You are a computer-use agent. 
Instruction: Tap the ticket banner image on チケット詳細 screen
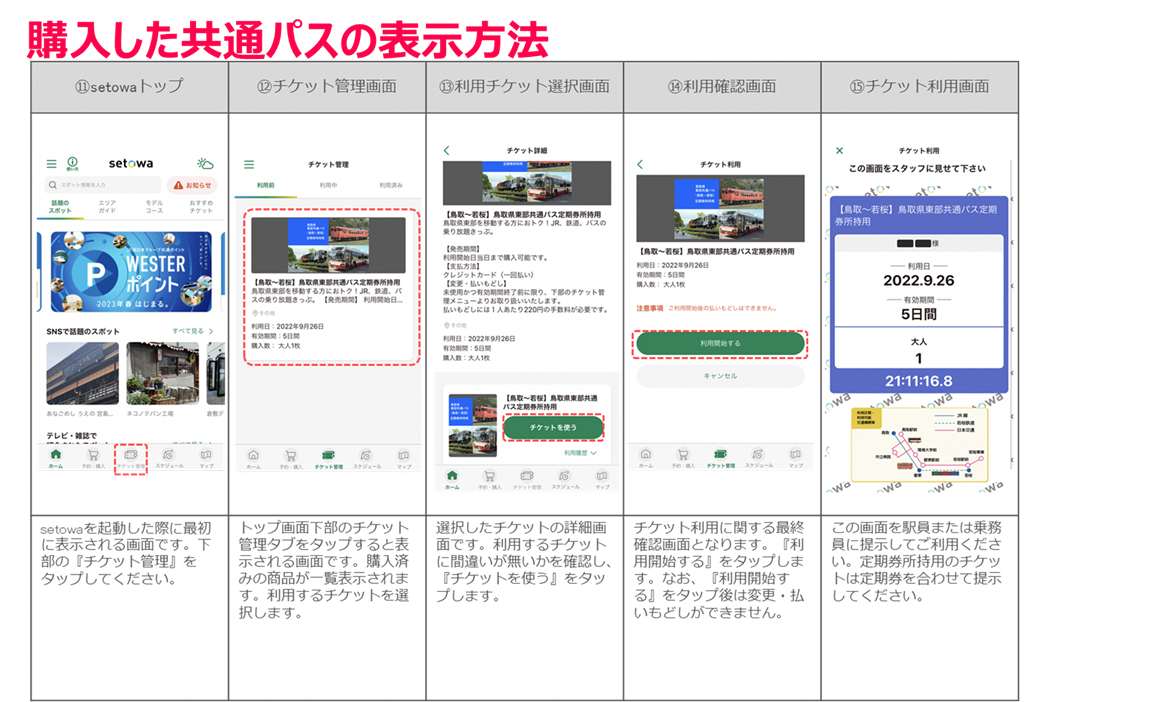(527, 183)
